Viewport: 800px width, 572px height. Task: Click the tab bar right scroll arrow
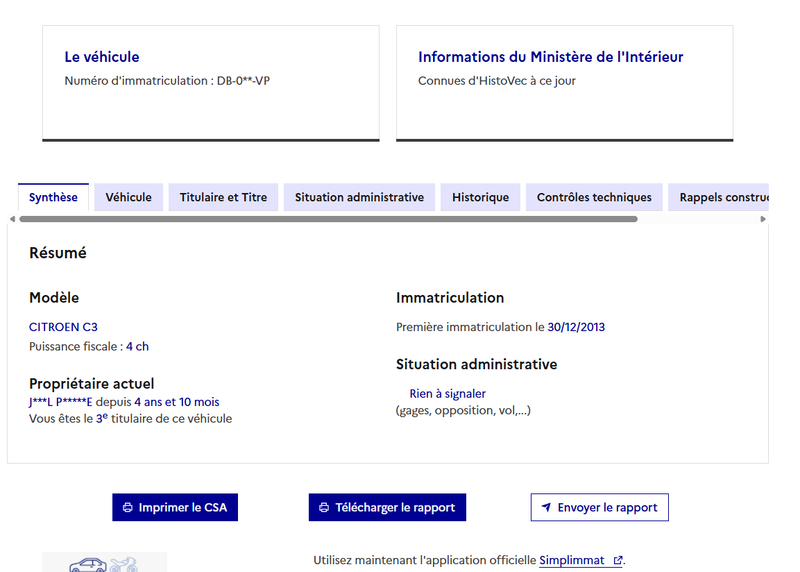click(x=763, y=219)
